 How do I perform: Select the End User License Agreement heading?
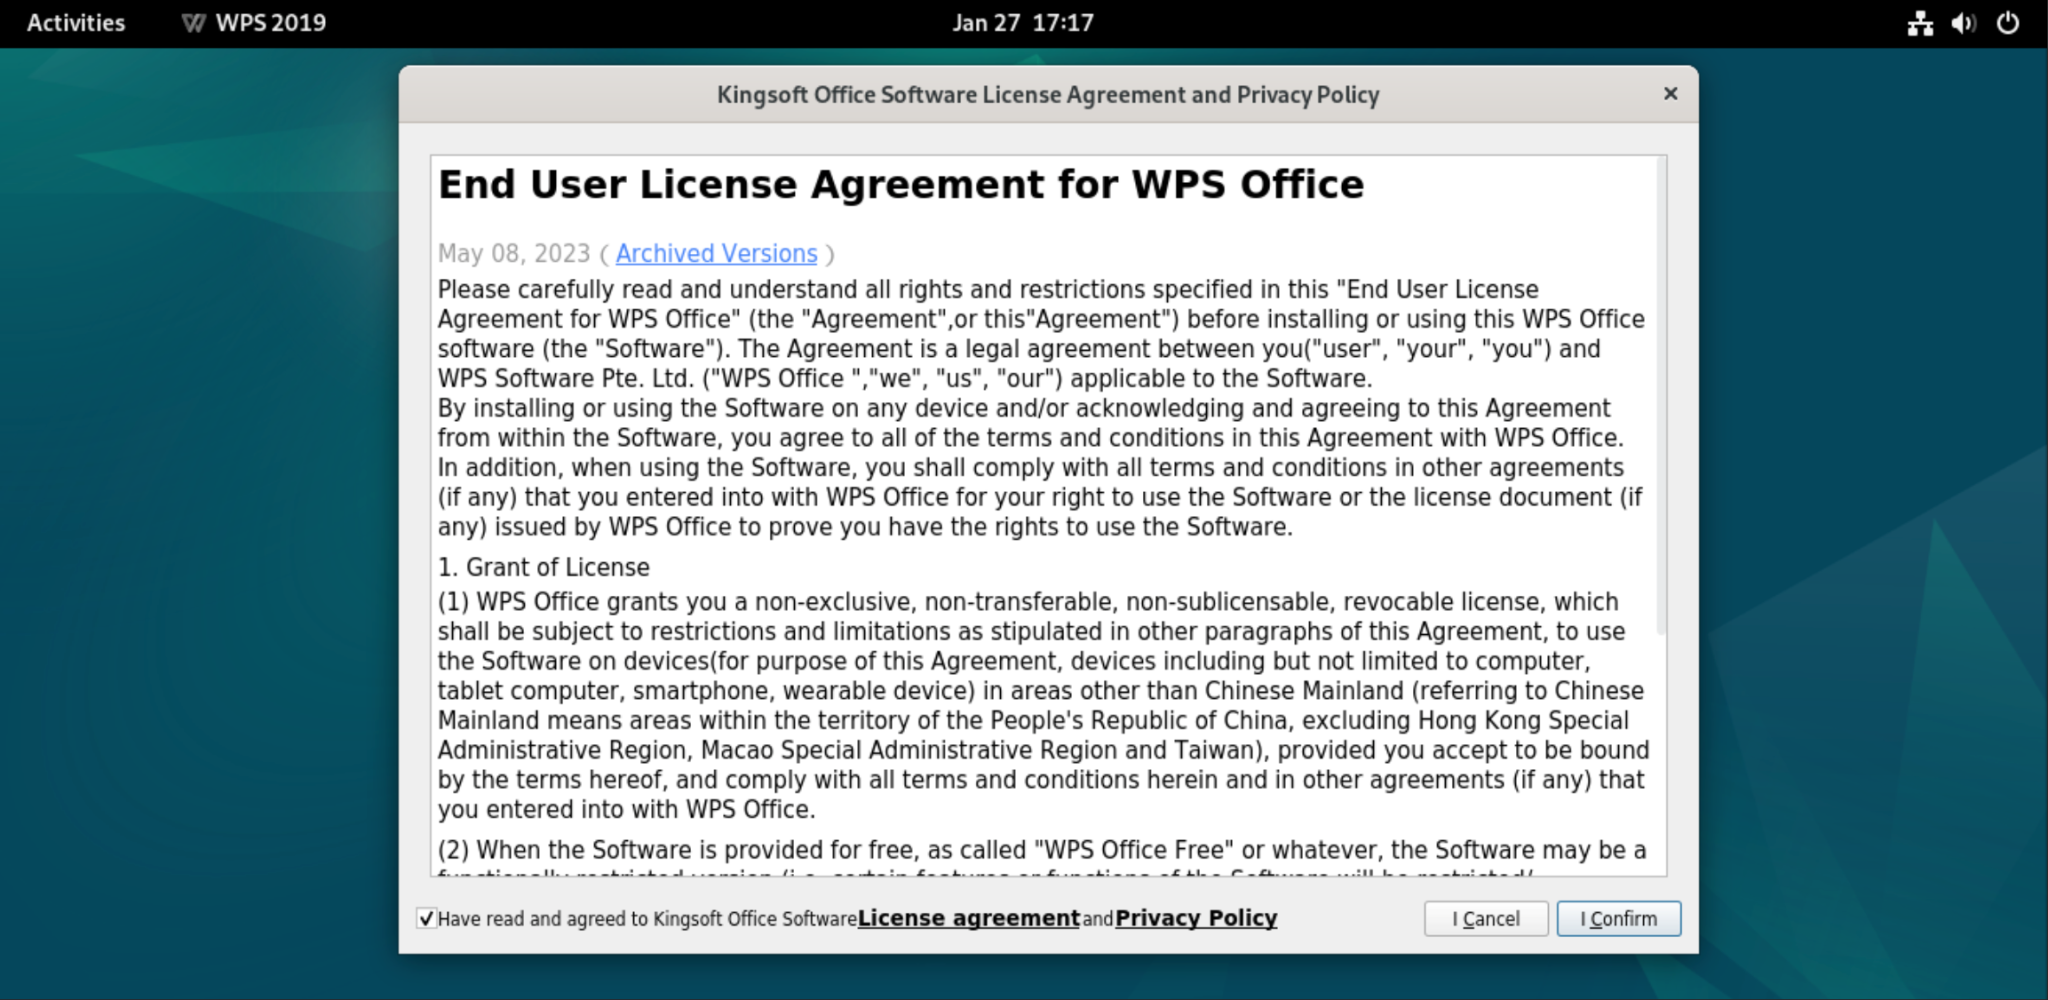pyautogui.click(x=900, y=183)
